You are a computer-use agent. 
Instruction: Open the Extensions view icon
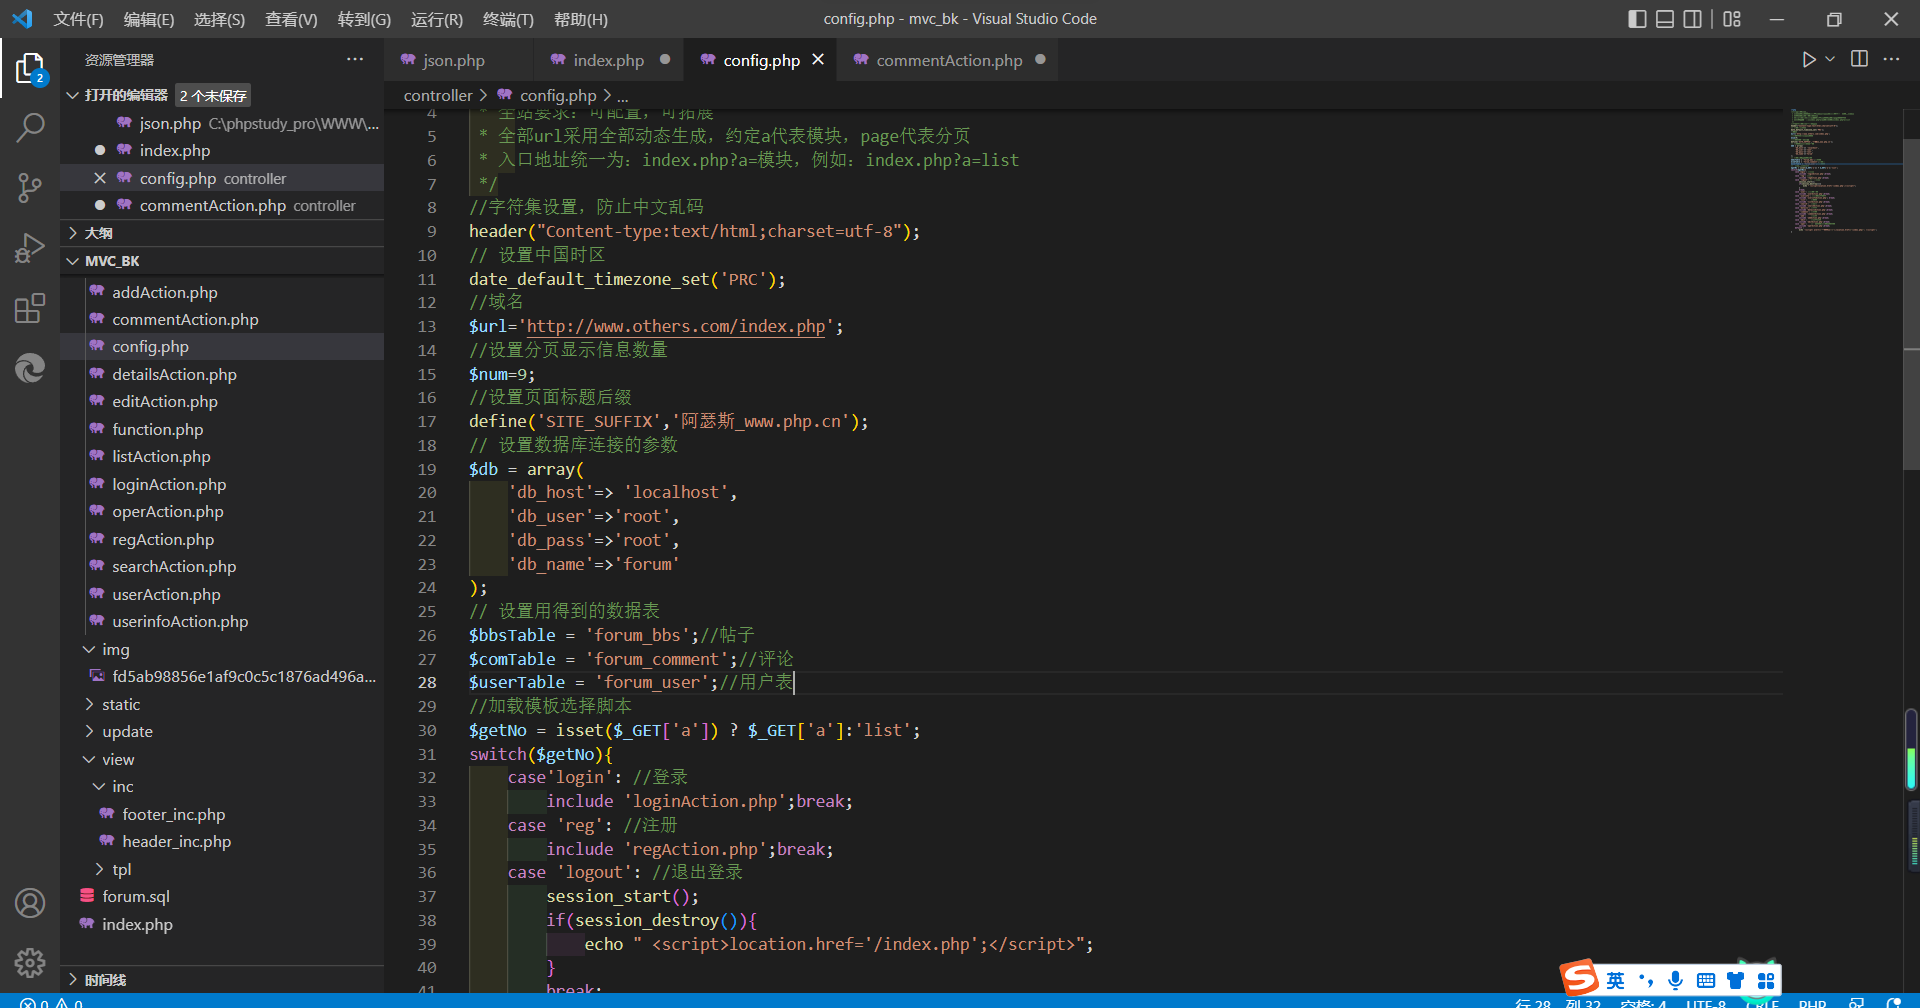coord(30,308)
